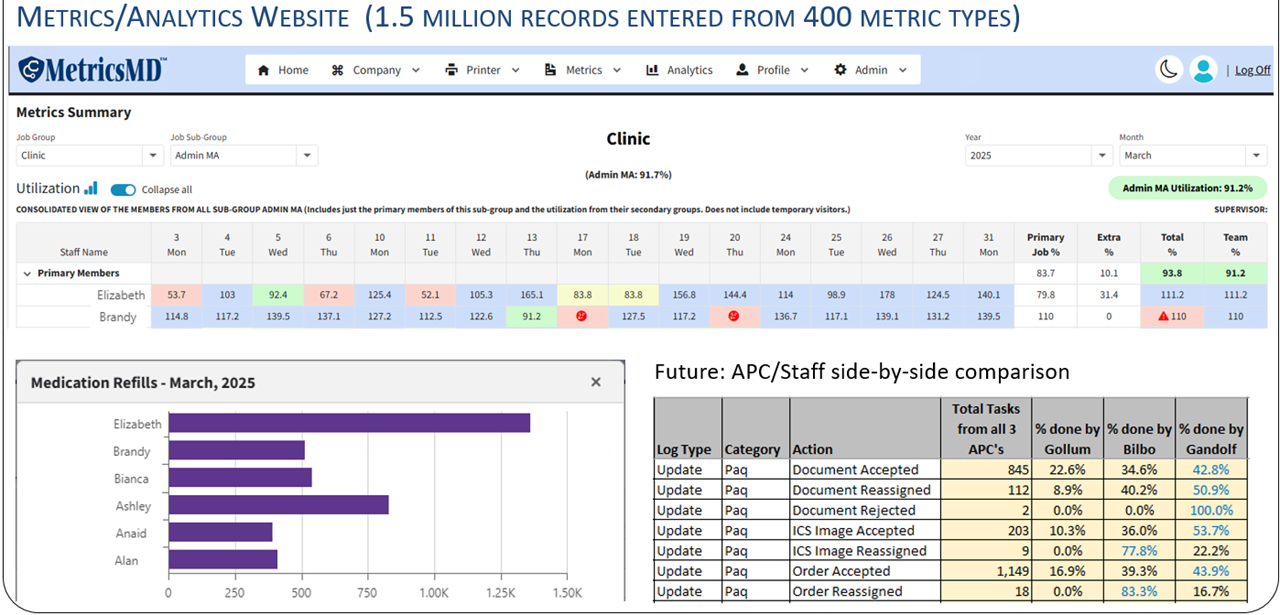
Task: Click the Log Off link
Action: click(x=1252, y=70)
